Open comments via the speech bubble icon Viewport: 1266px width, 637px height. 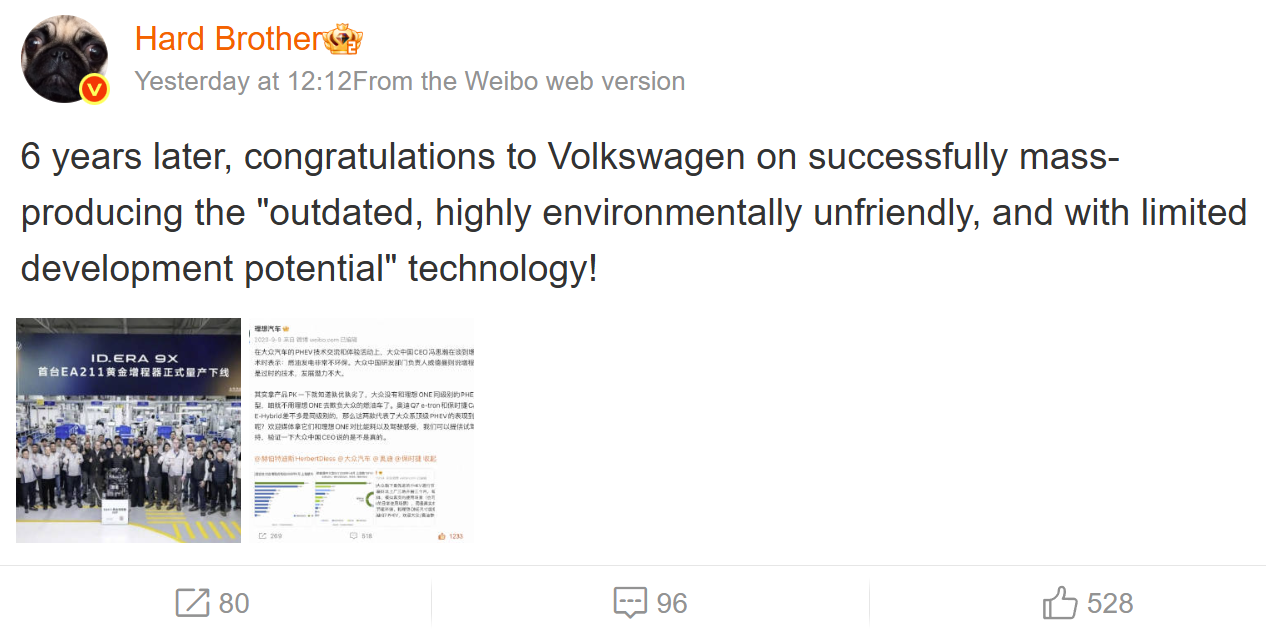[629, 603]
